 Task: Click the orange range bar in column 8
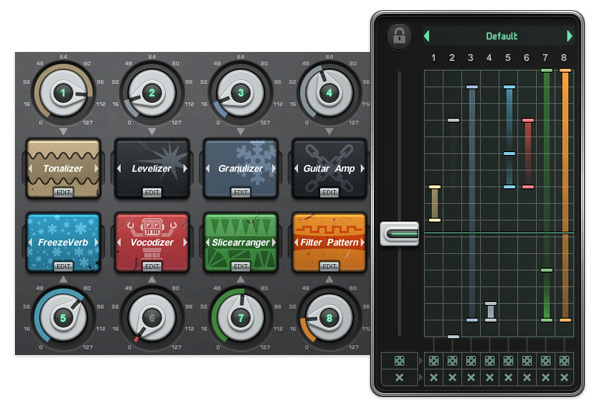point(565,195)
